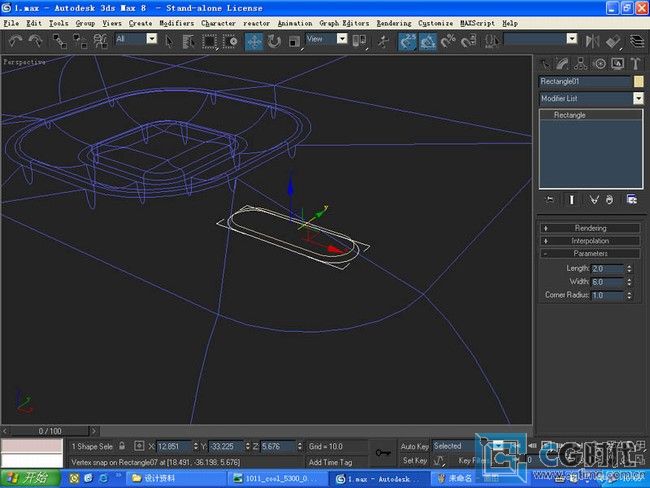Click Add Time Tag
Viewport: 650px width, 488px height.
coord(330,462)
